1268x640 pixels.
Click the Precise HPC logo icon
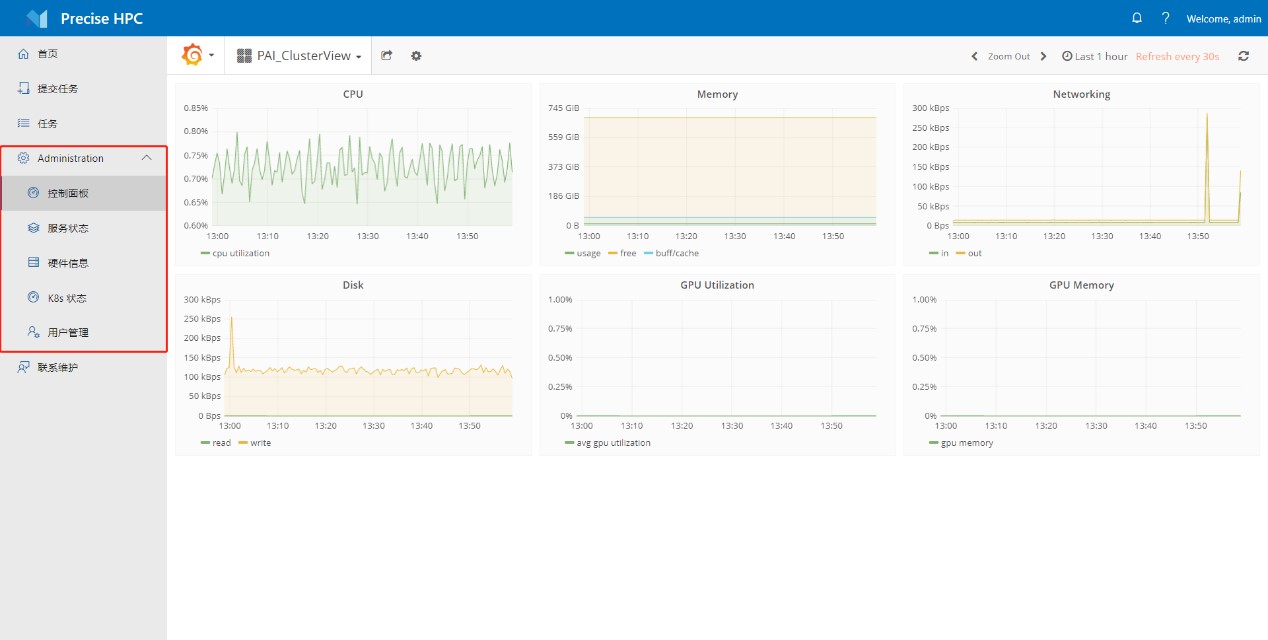click(x=37, y=18)
